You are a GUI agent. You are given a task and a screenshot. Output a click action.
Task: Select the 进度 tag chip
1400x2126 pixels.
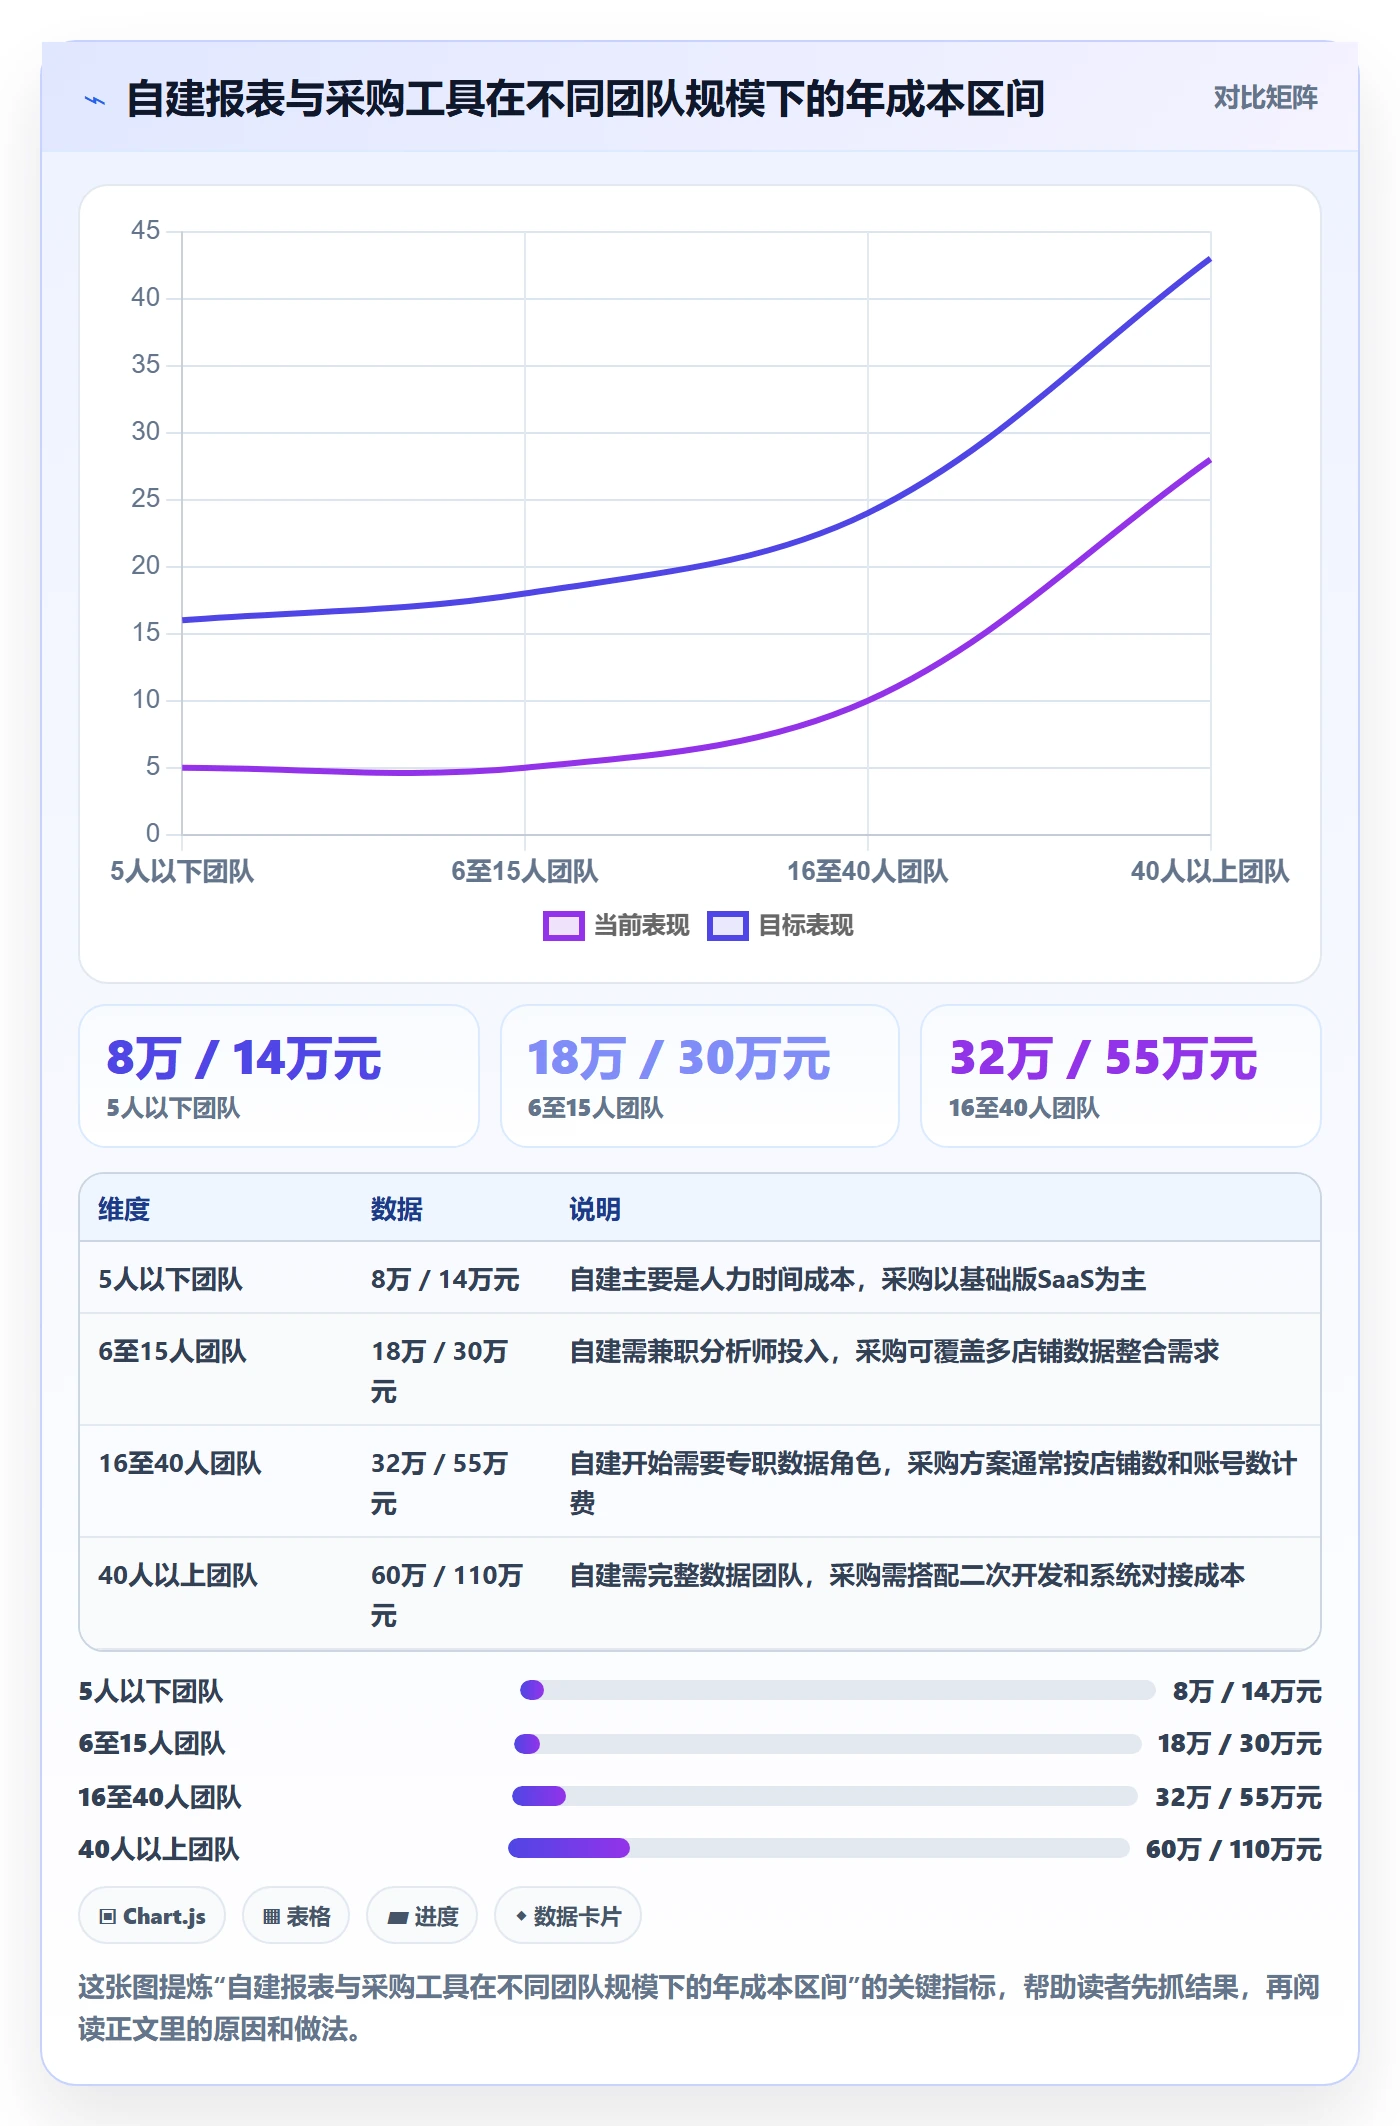(422, 1916)
